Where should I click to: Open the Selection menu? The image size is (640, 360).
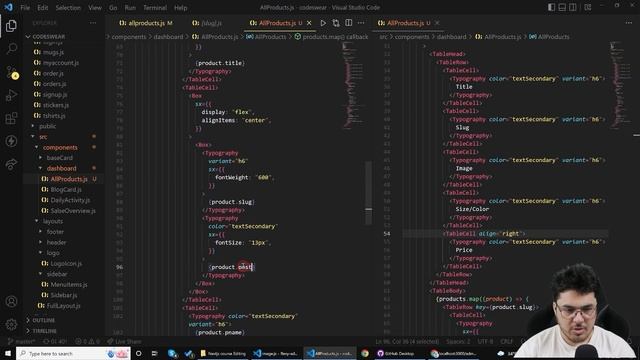[68, 8]
